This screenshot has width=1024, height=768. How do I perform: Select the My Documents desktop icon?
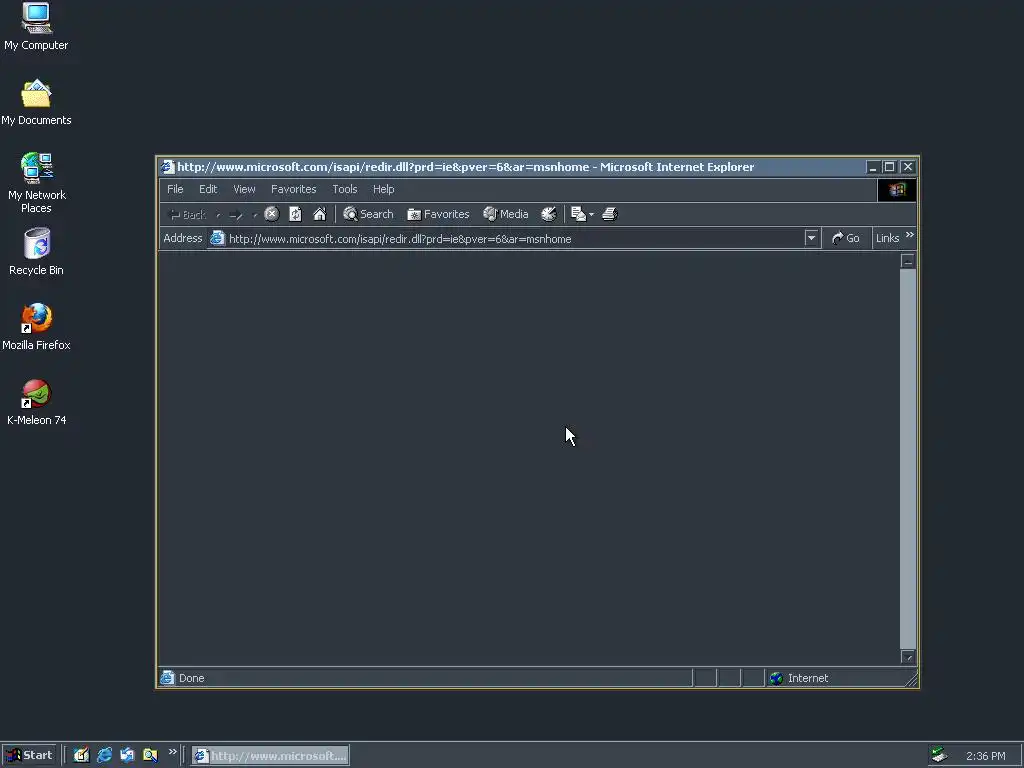coord(36,102)
